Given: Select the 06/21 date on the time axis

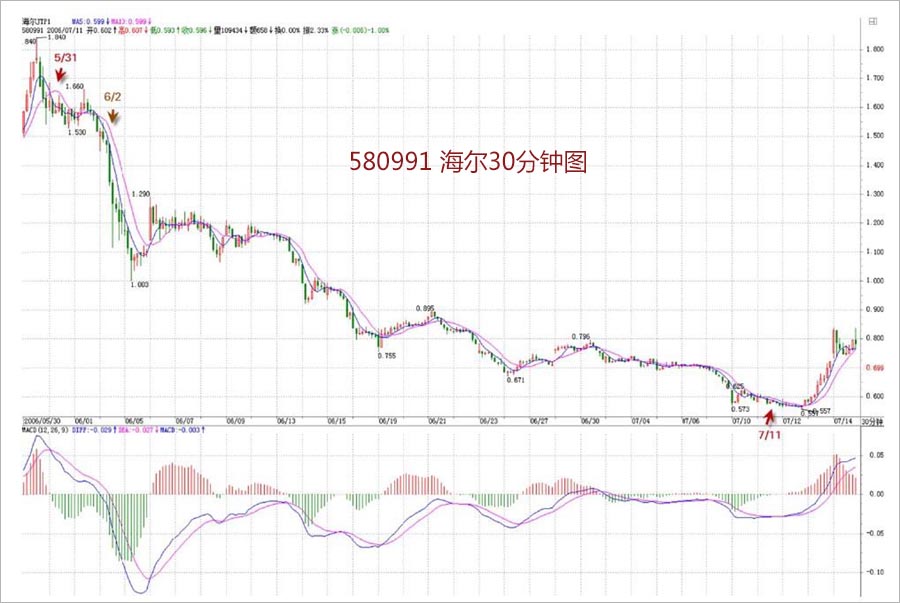Looking at the screenshot, I should tap(438, 421).
